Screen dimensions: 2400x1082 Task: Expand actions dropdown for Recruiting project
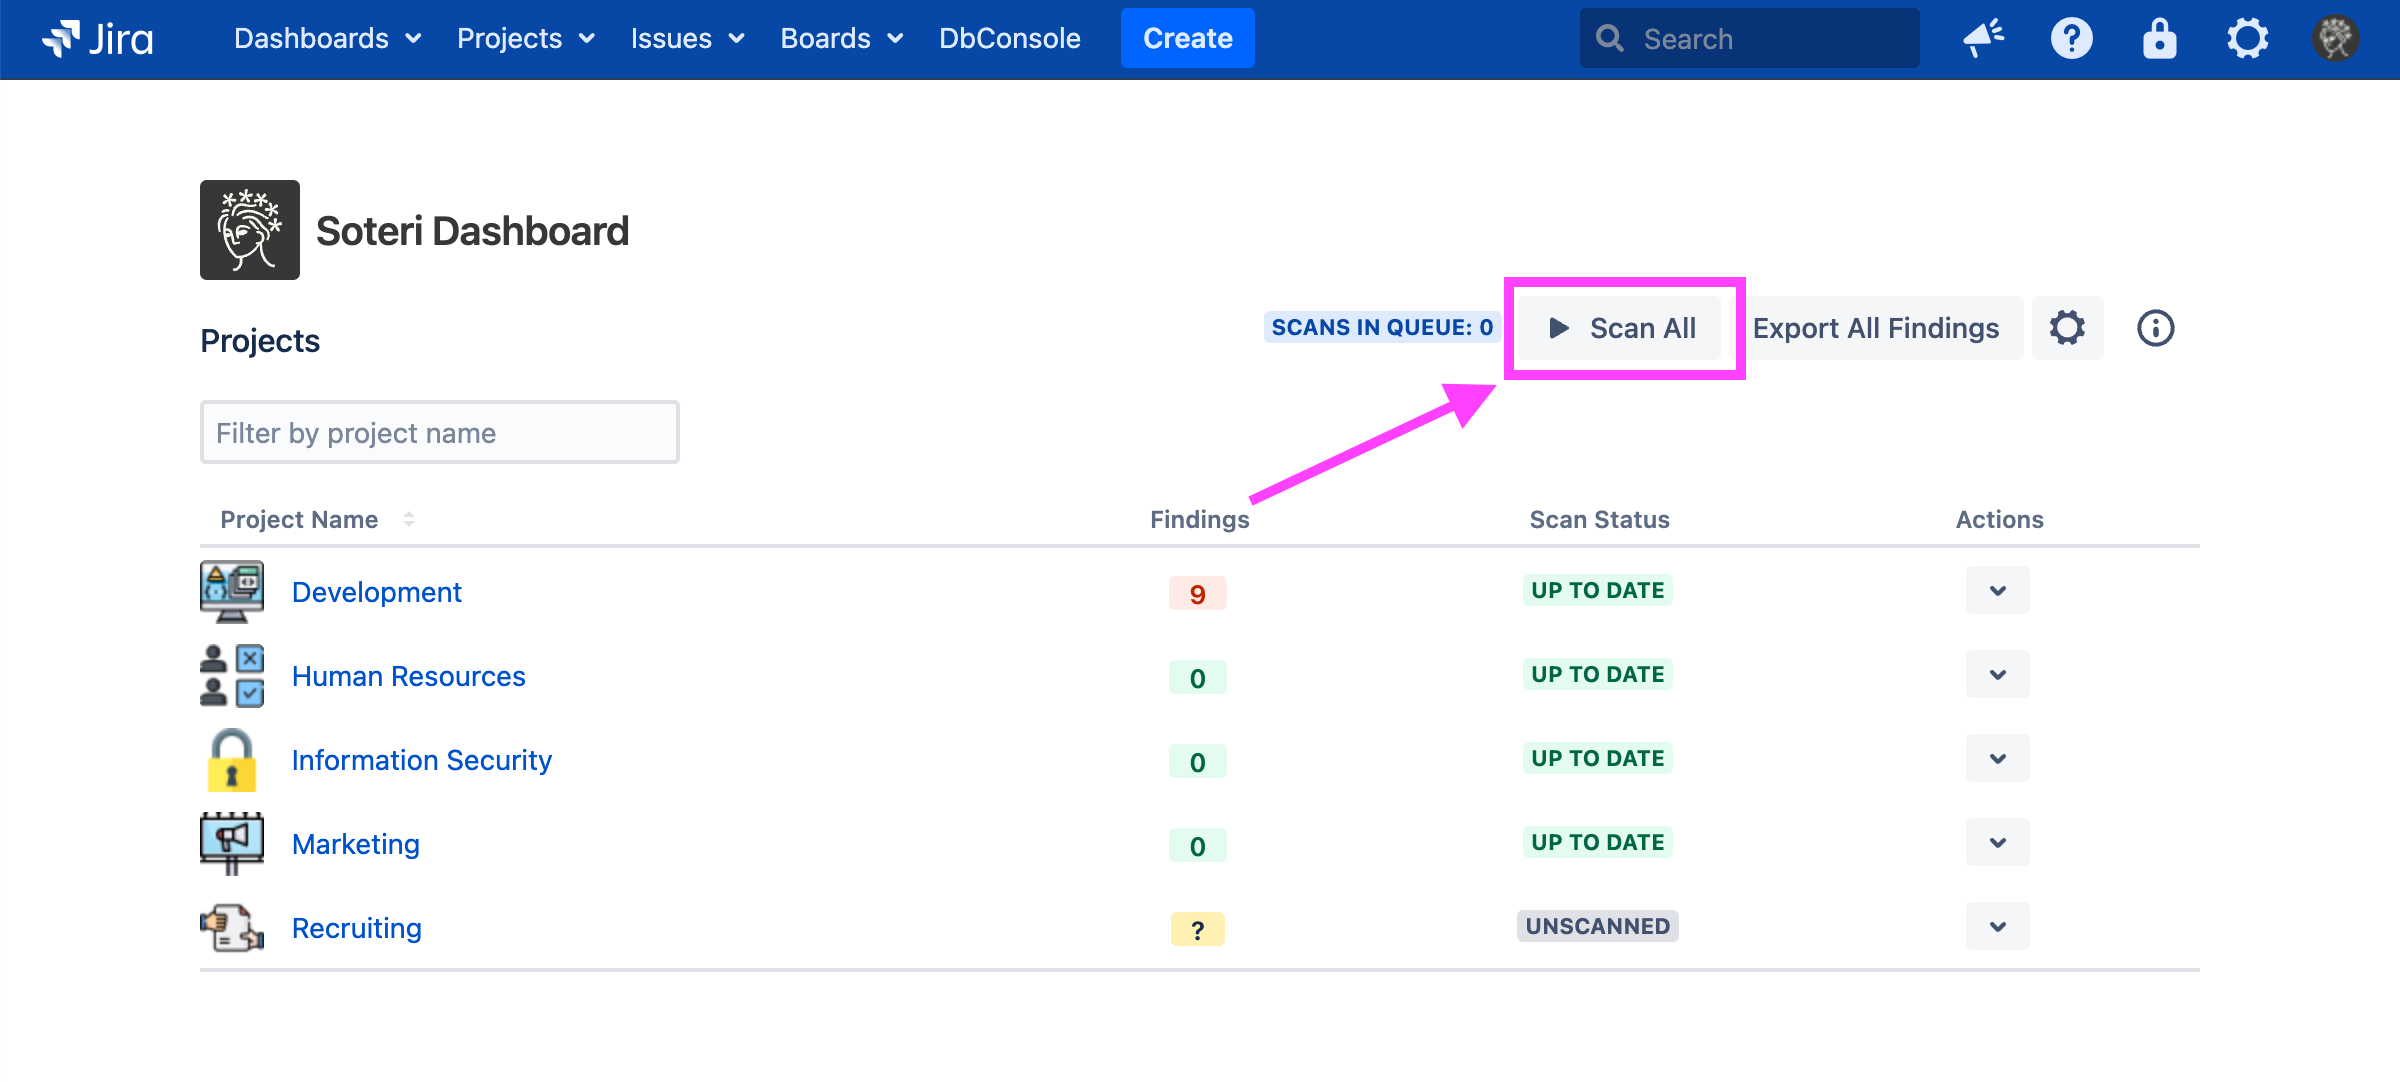[1997, 927]
